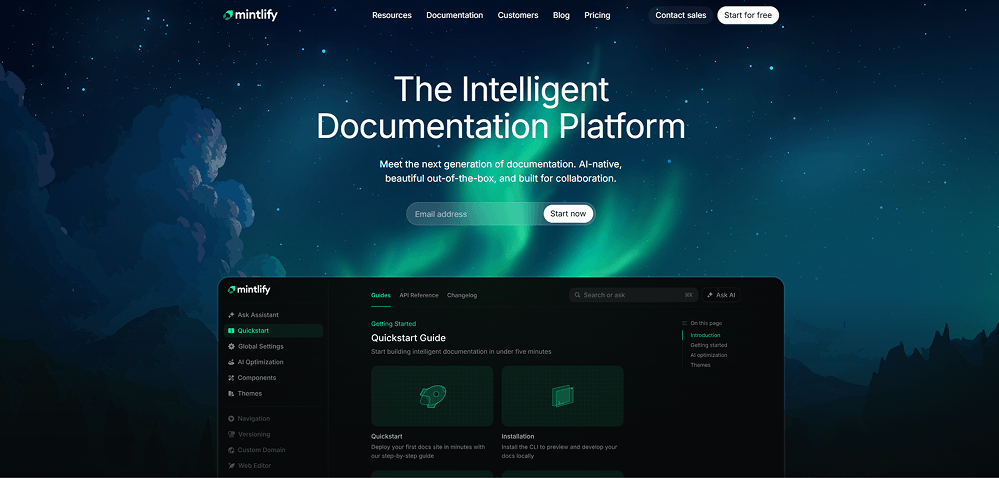Jump to Getting started in page outline
The width and height of the screenshot is (999, 478).
point(708,345)
